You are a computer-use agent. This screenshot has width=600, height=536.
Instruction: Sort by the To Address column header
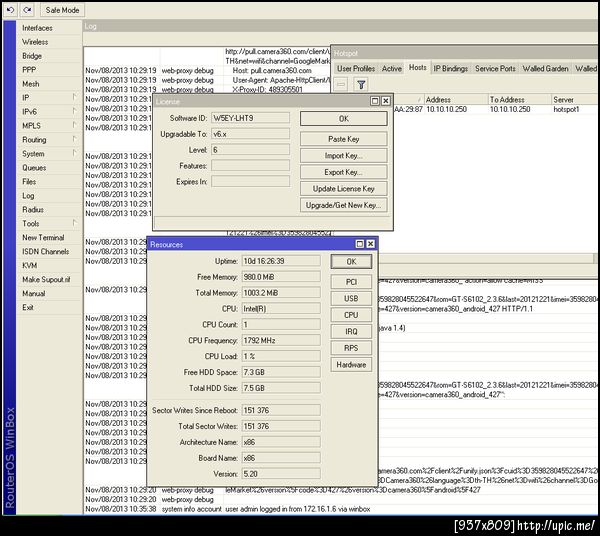(x=520, y=99)
